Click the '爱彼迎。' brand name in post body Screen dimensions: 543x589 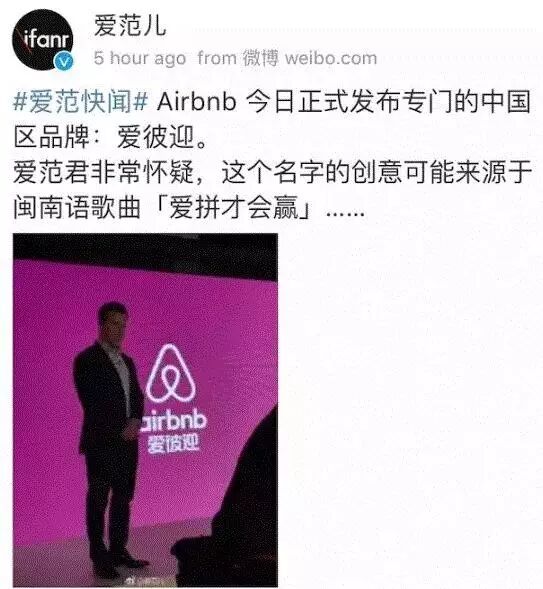point(163,137)
